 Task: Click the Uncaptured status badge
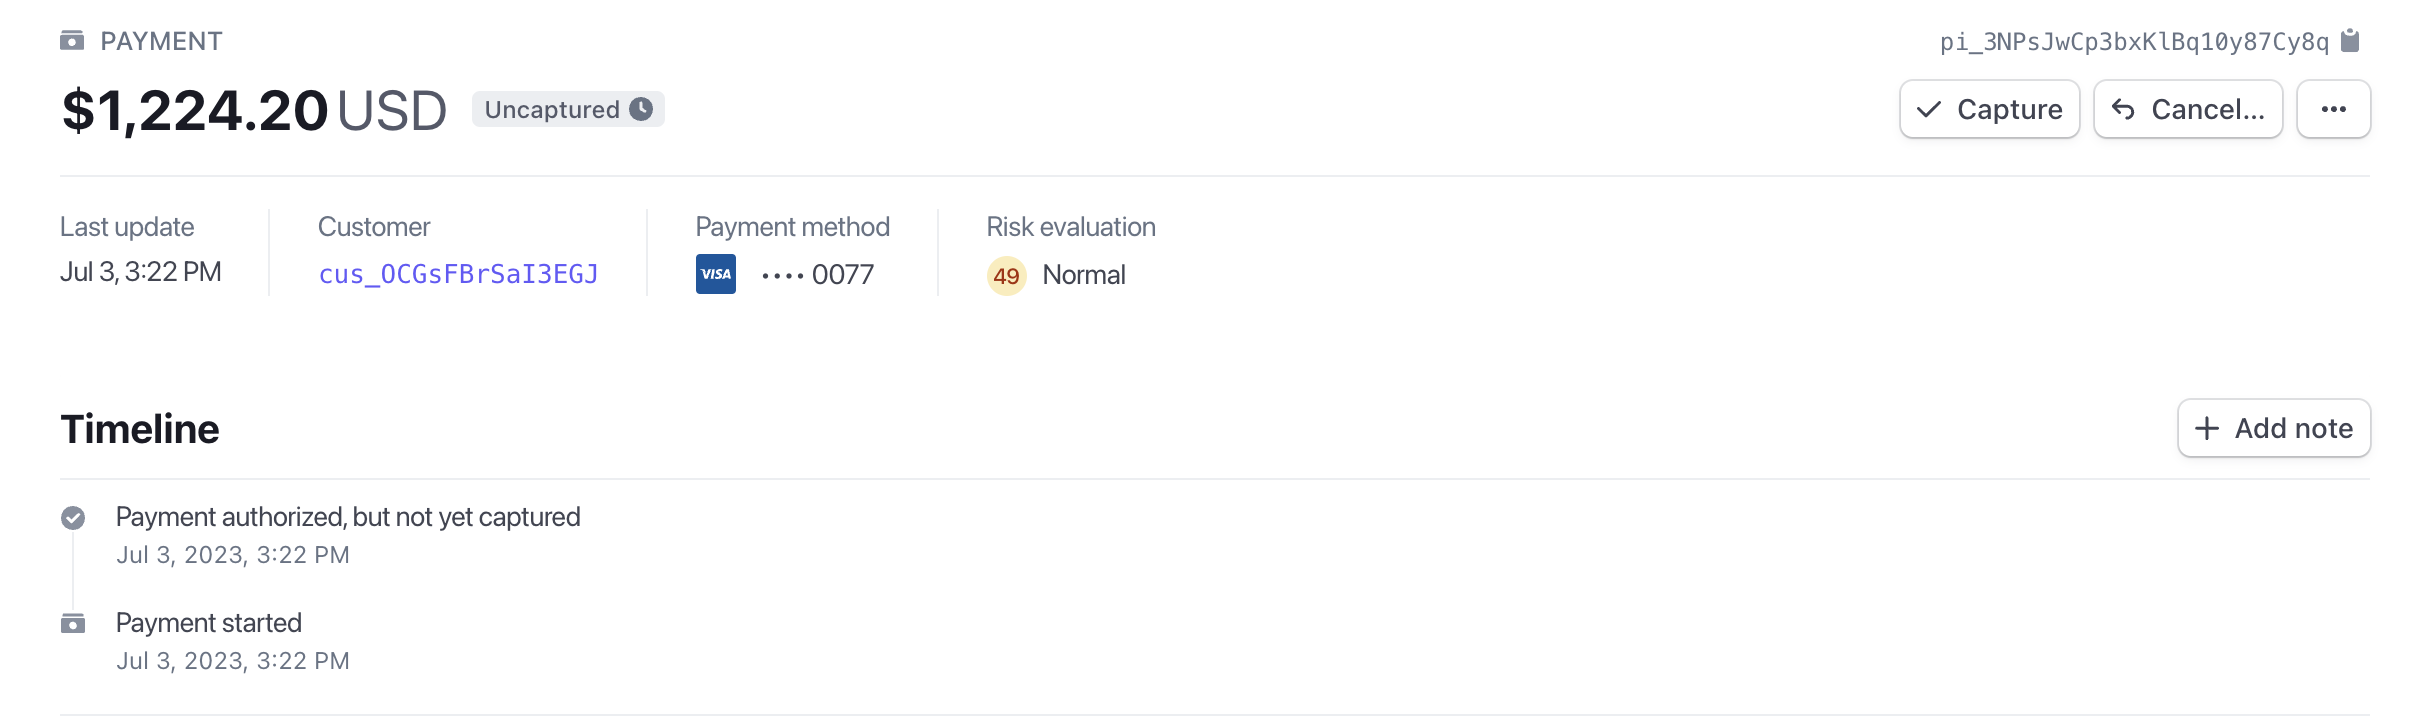click(553, 109)
